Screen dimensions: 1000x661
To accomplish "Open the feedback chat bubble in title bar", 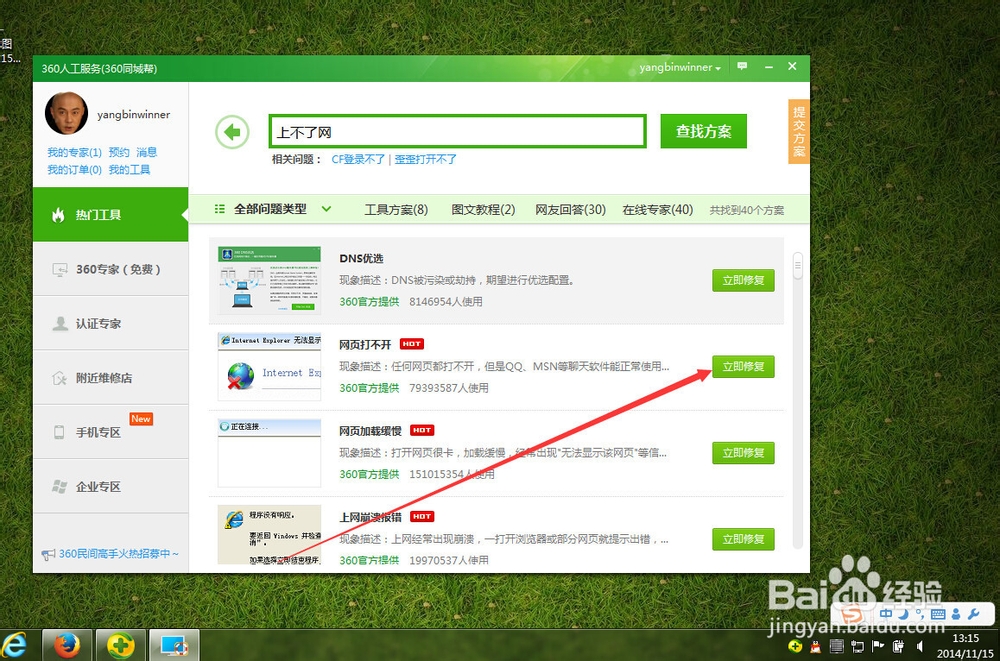I will coord(742,66).
